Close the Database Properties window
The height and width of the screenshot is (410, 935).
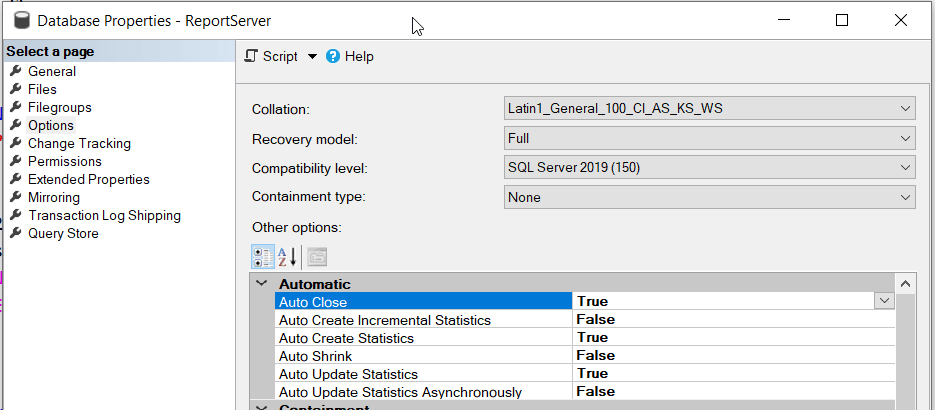900,20
